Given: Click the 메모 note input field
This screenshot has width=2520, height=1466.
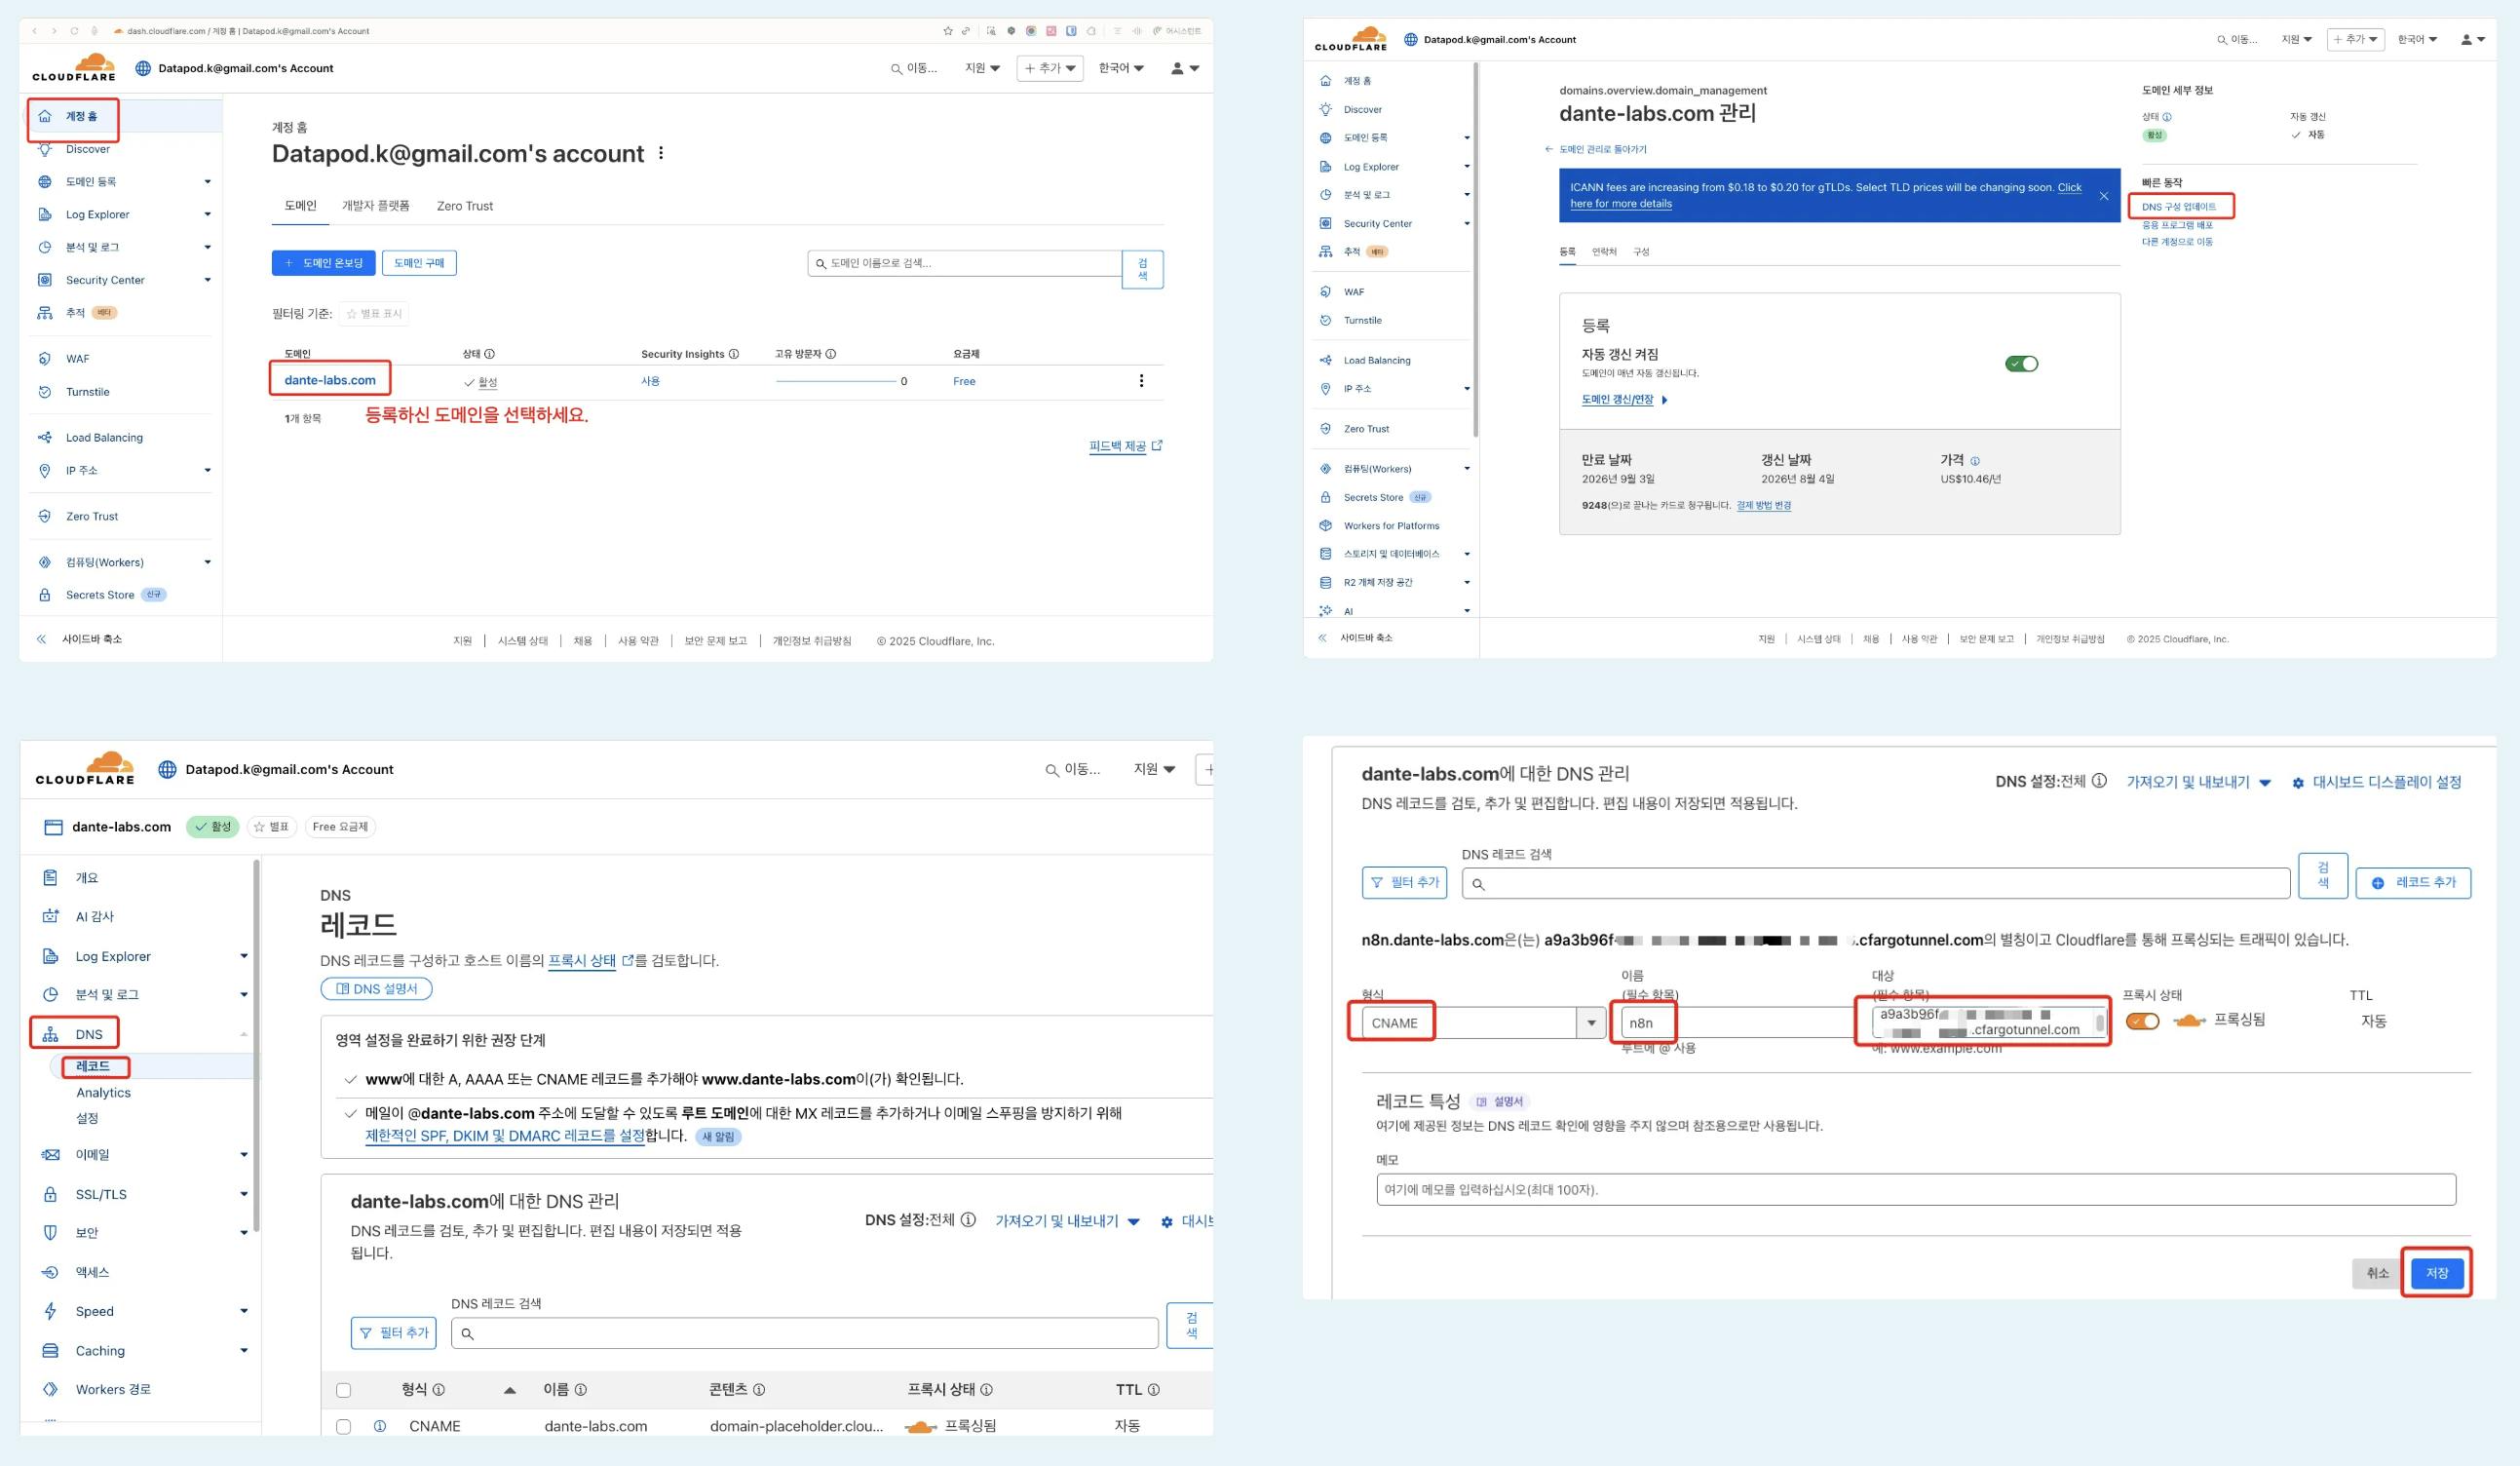Looking at the screenshot, I should 1915,1190.
